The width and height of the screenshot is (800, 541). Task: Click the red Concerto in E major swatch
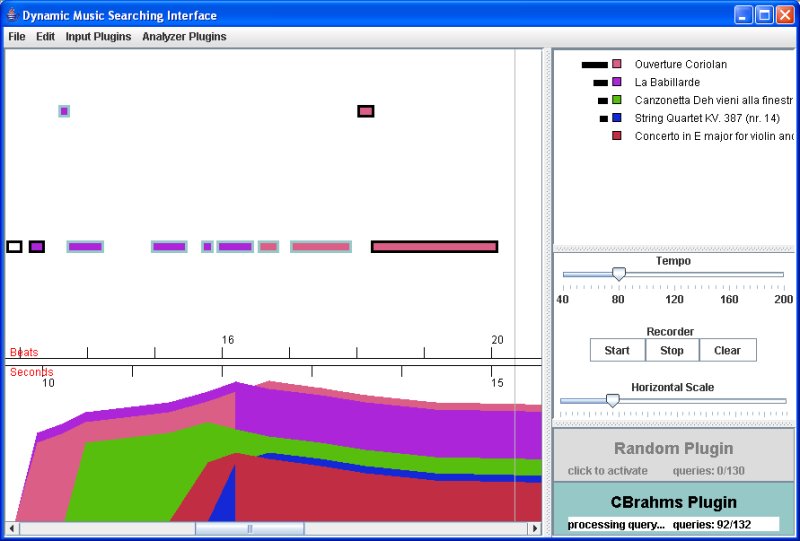point(617,136)
